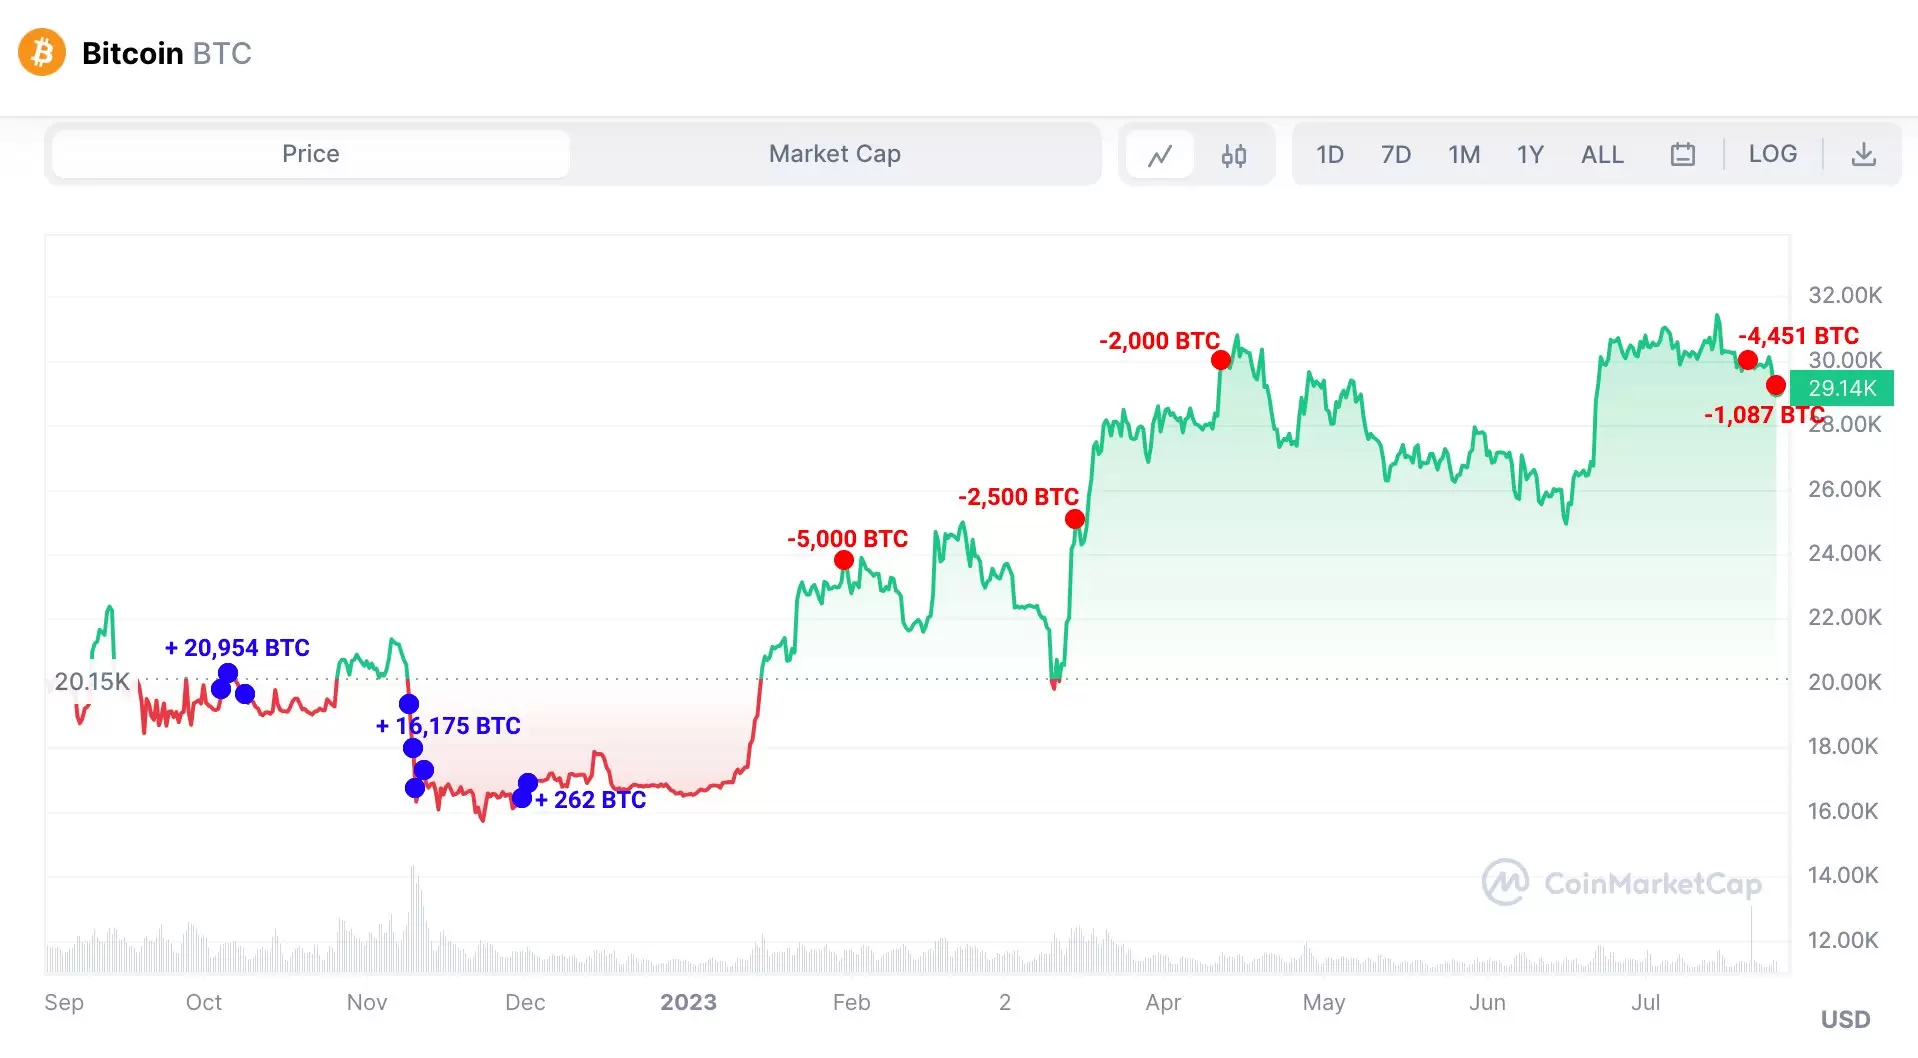
Task: Click the red -5,000 BTC sell marker
Action: (x=844, y=560)
